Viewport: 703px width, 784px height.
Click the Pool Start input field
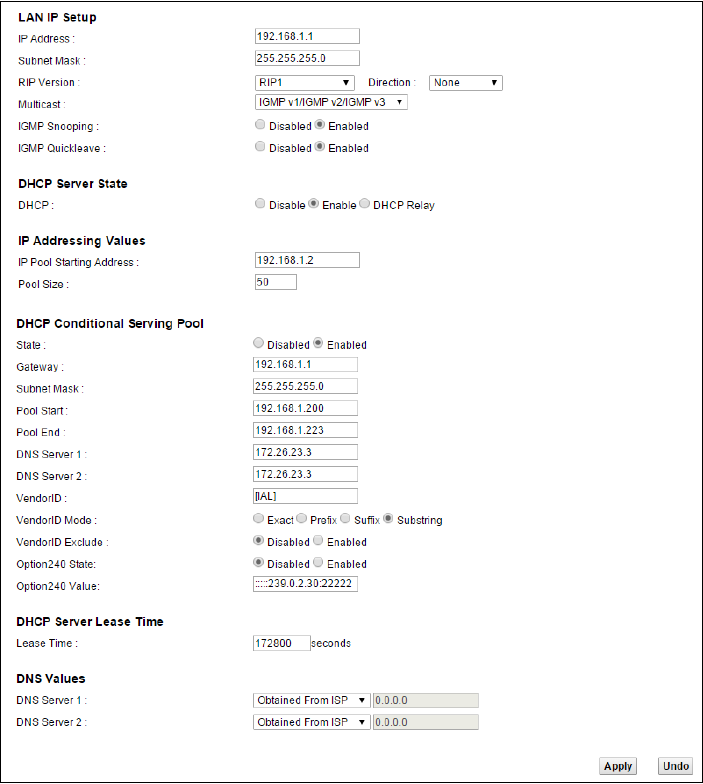pos(305,408)
